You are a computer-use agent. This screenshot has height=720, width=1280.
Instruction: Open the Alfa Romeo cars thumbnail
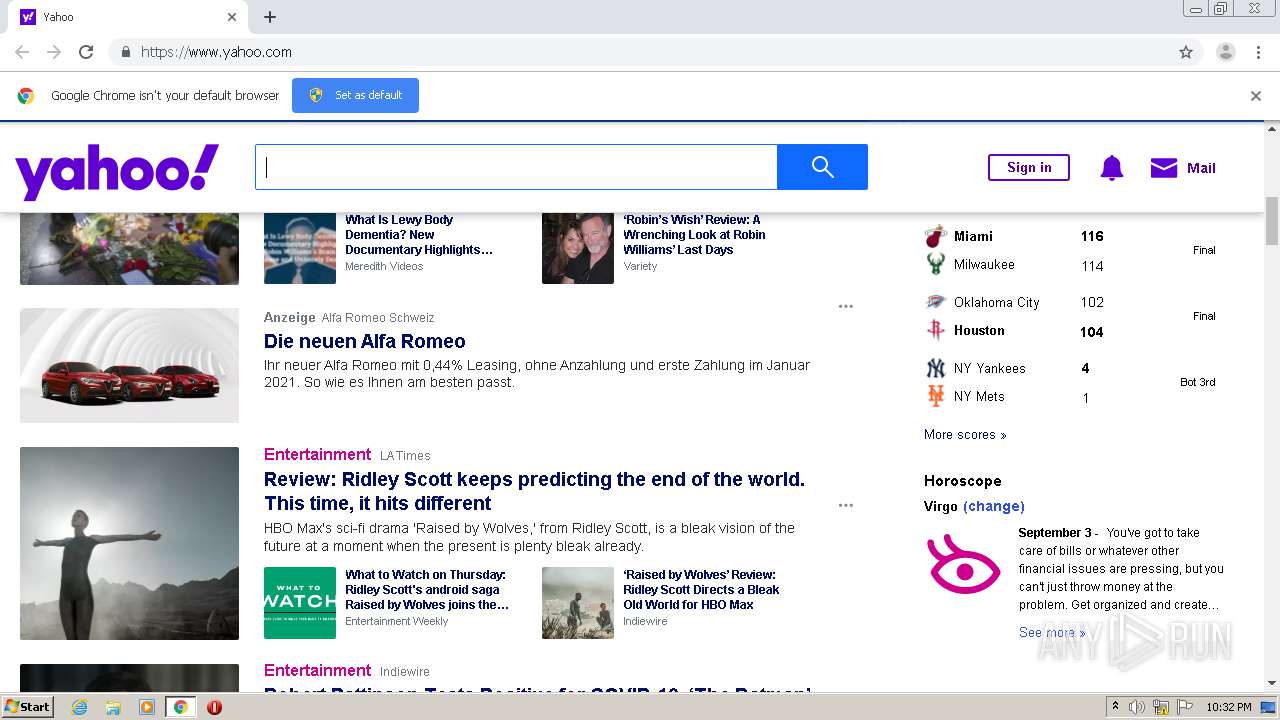[130, 365]
